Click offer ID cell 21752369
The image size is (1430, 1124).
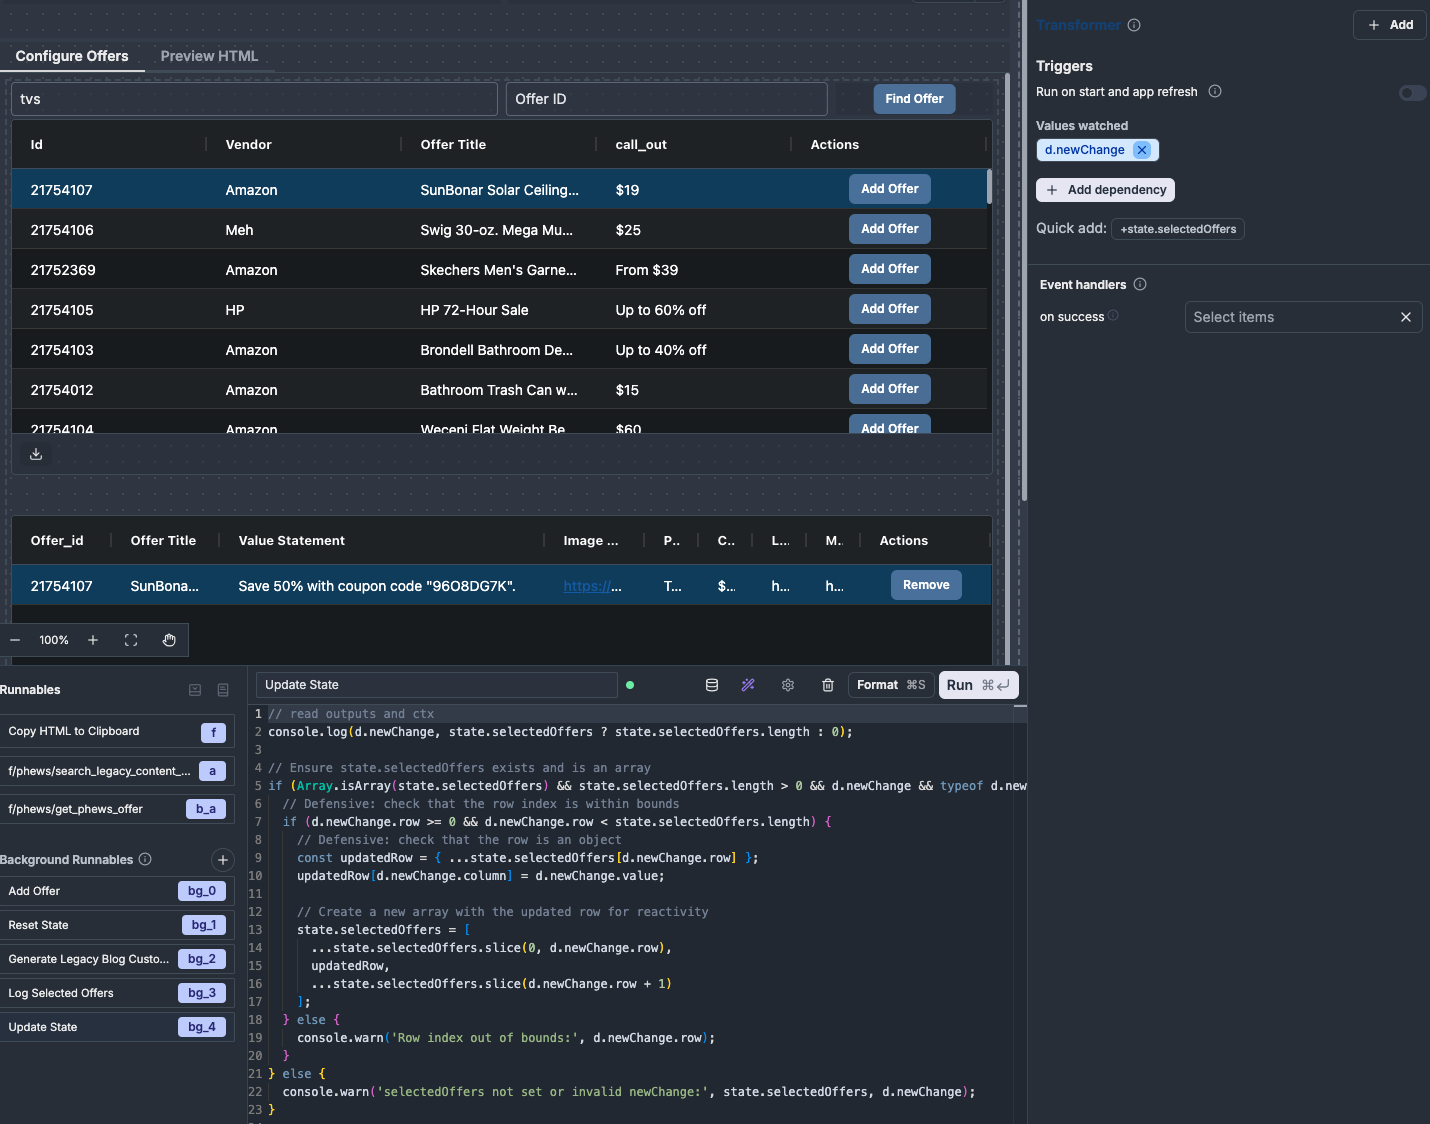(62, 270)
